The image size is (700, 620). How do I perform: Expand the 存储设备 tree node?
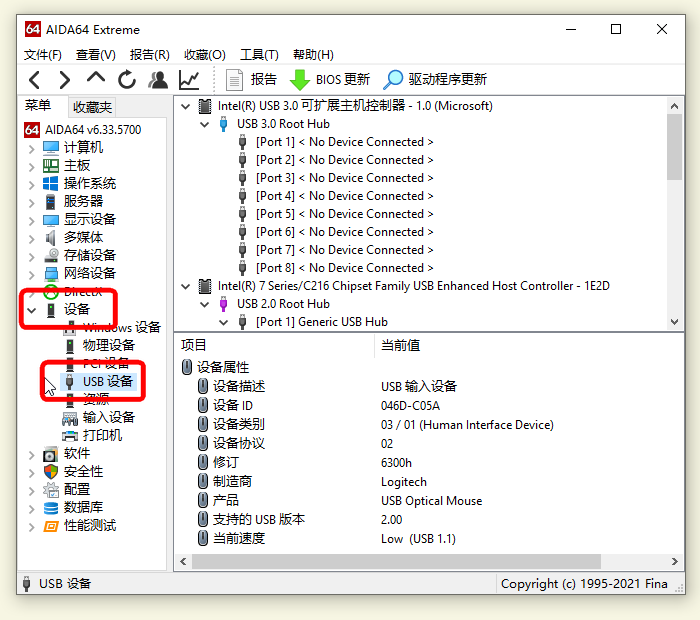click(31, 257)
